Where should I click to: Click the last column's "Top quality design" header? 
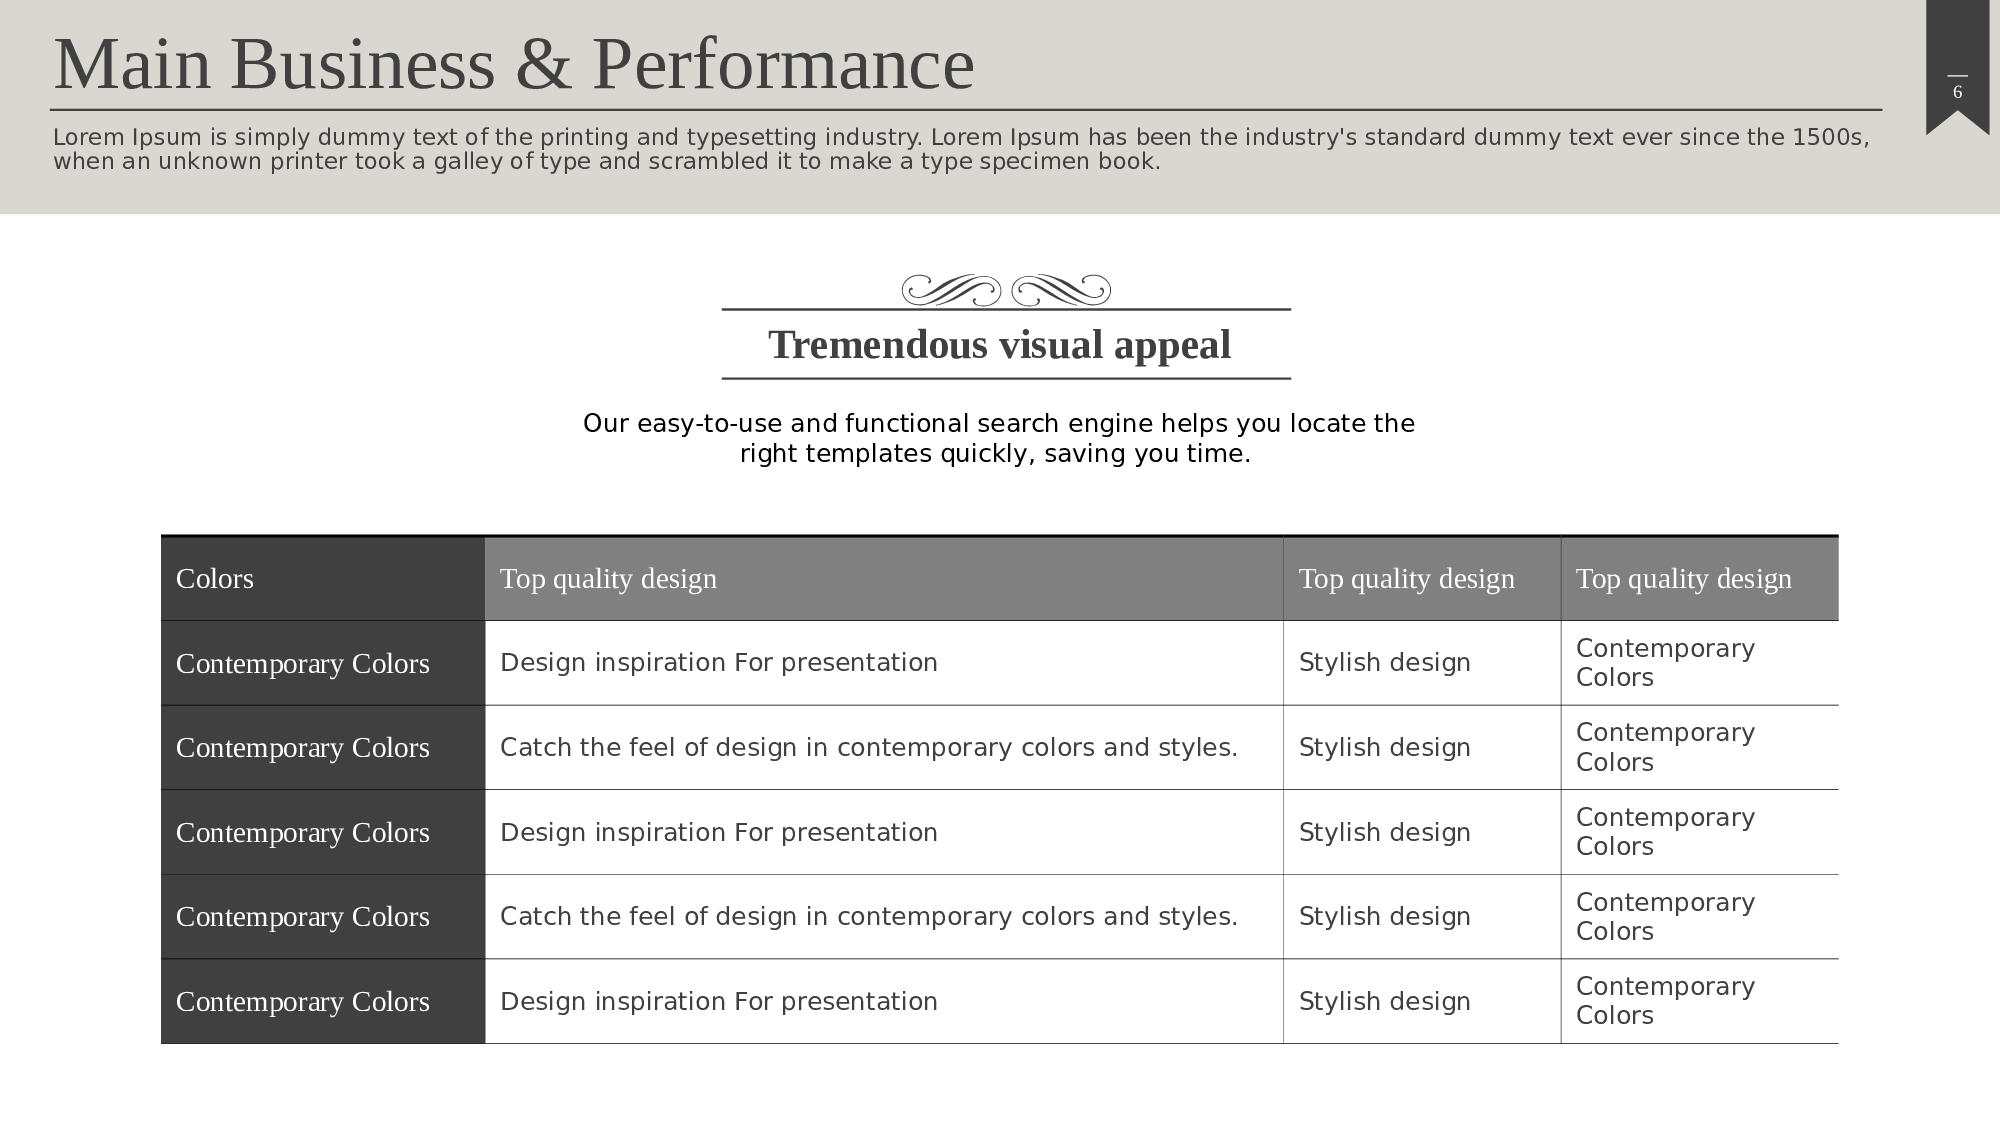[1698, 579]
